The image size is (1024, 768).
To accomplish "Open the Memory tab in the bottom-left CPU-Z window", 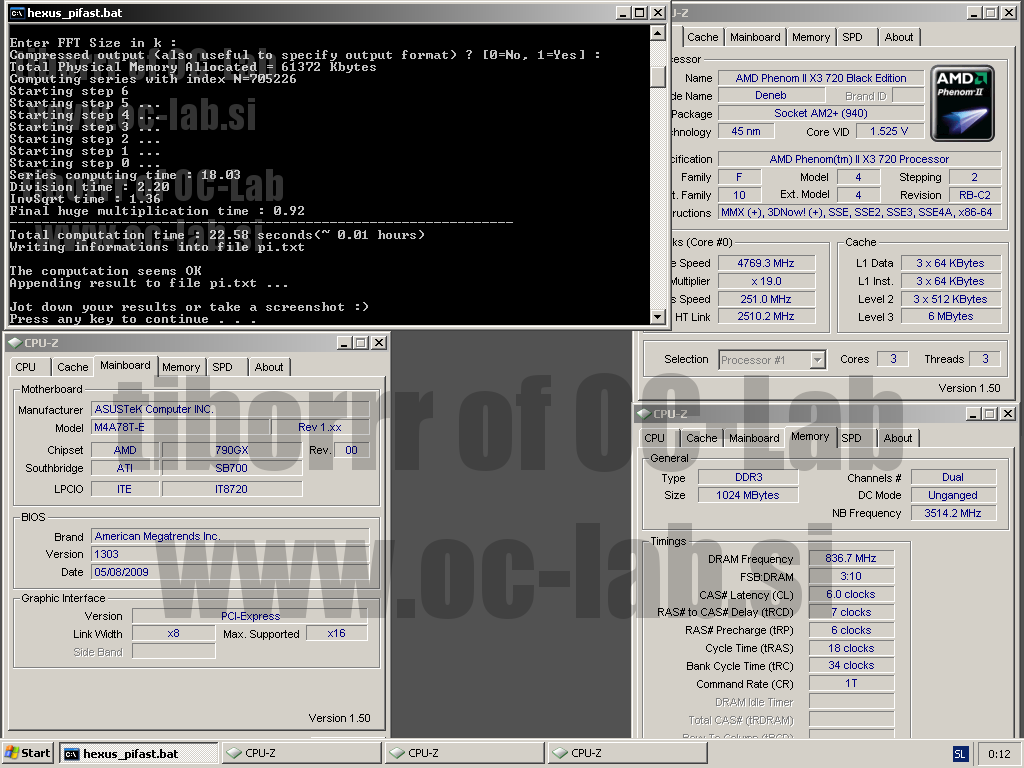I will point(181,367).
